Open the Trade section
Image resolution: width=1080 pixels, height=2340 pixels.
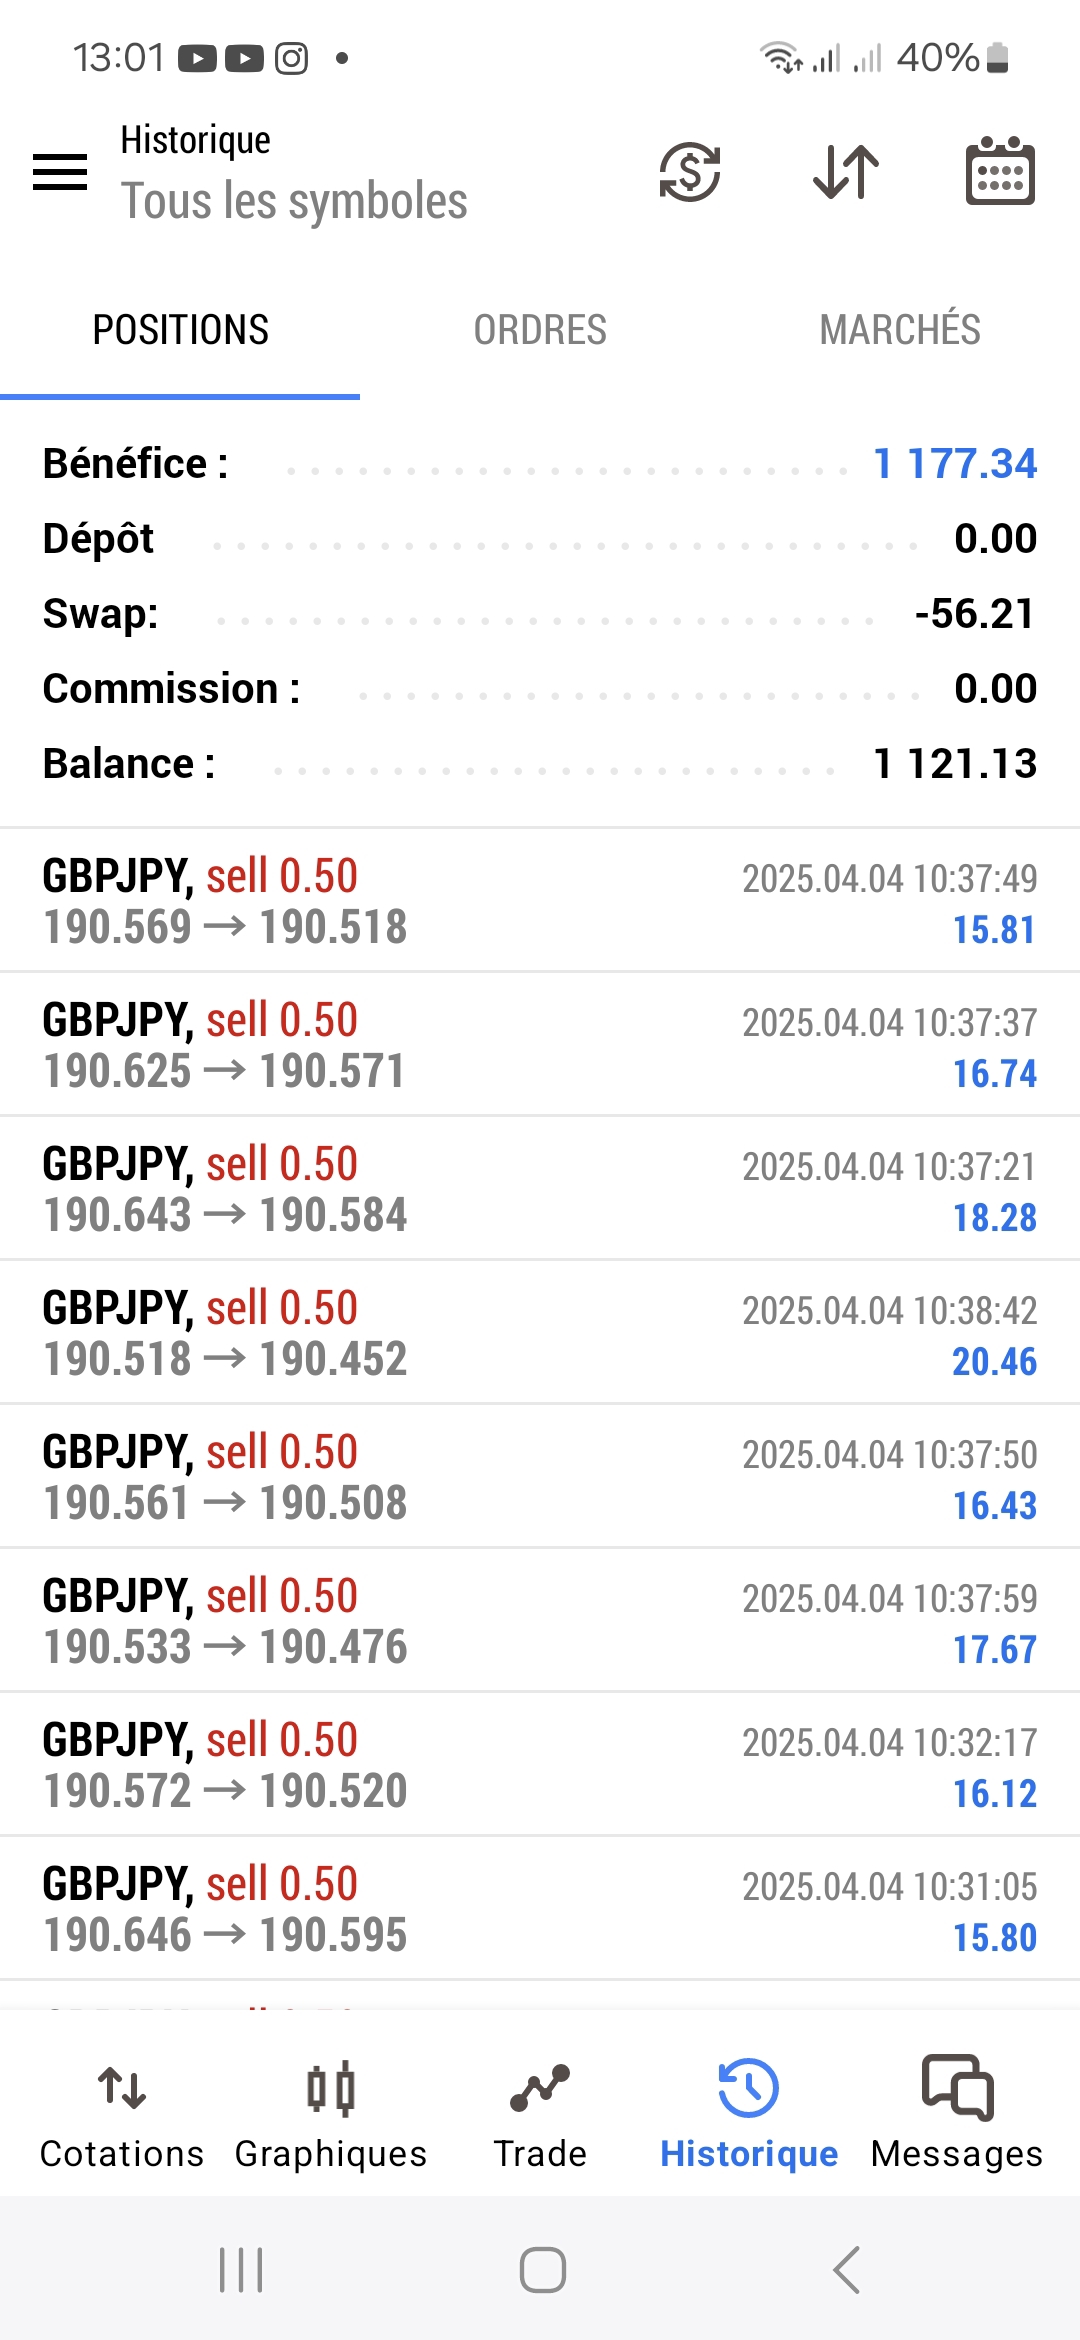coord(540,2112)
